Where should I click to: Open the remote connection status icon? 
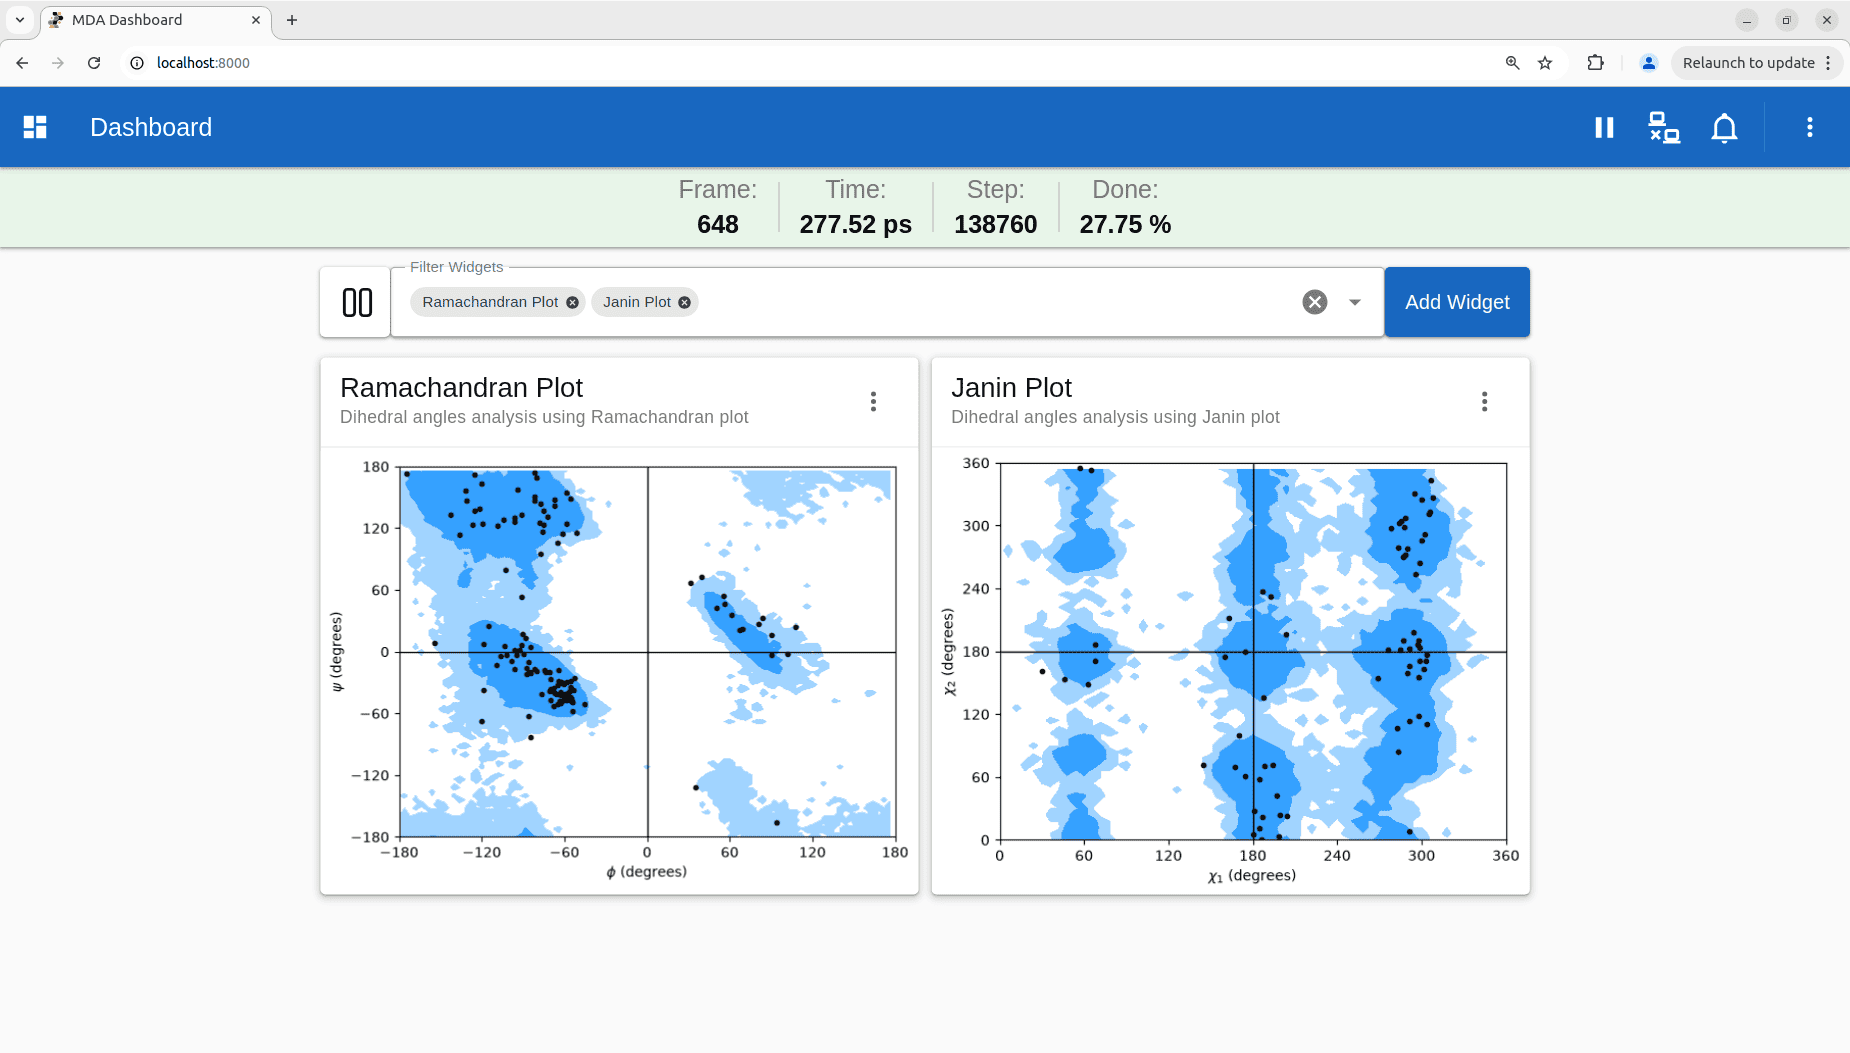point(1664,127)
